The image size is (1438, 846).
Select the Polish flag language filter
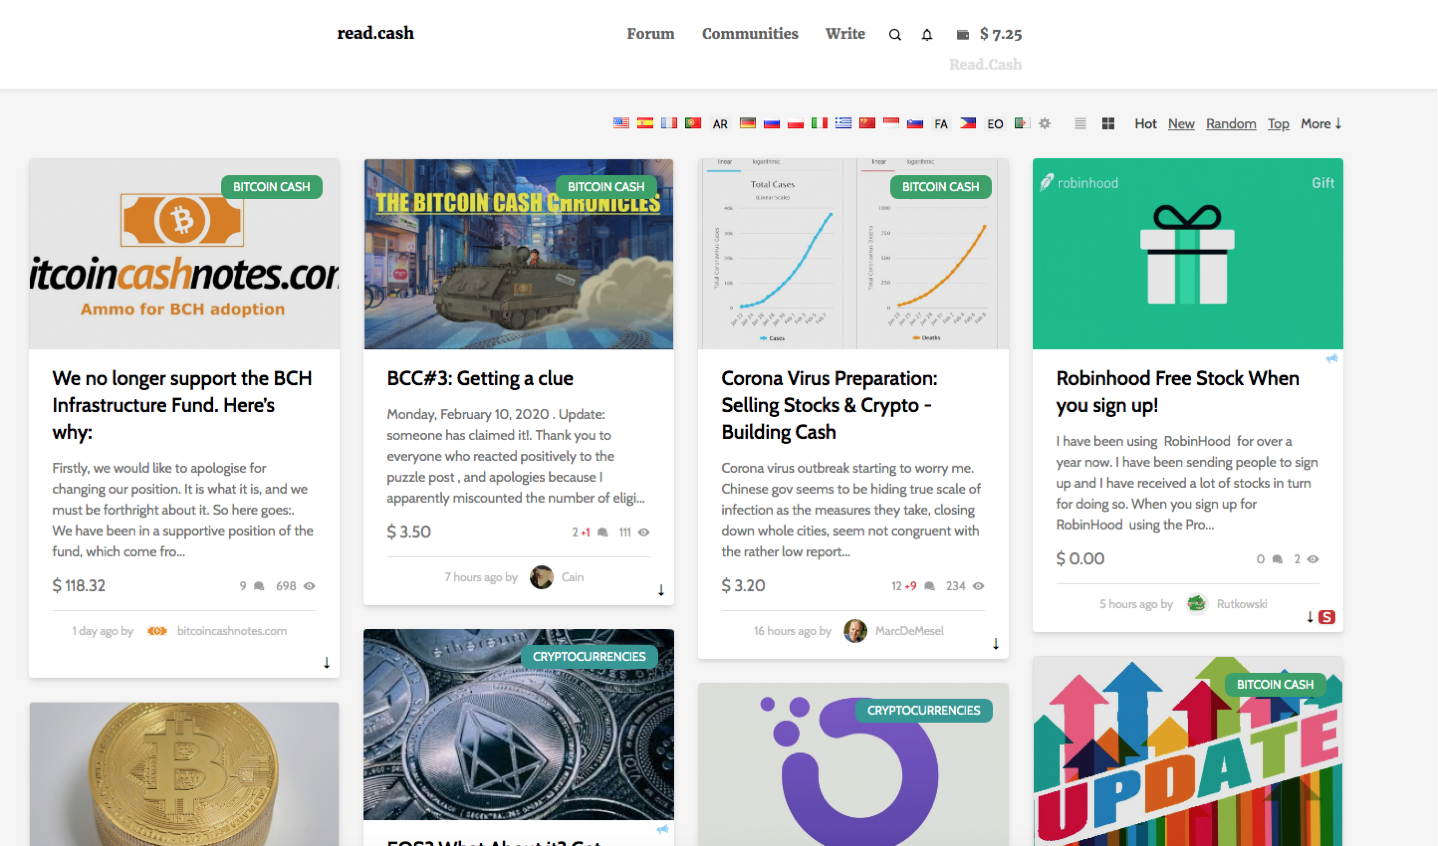[x=796, y=123]
